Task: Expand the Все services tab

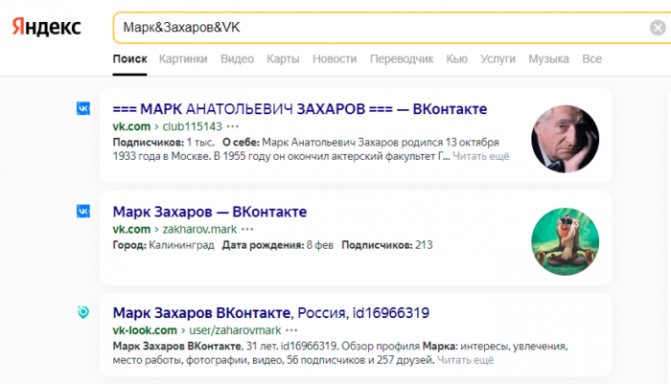Action: (x=592, y=59)
